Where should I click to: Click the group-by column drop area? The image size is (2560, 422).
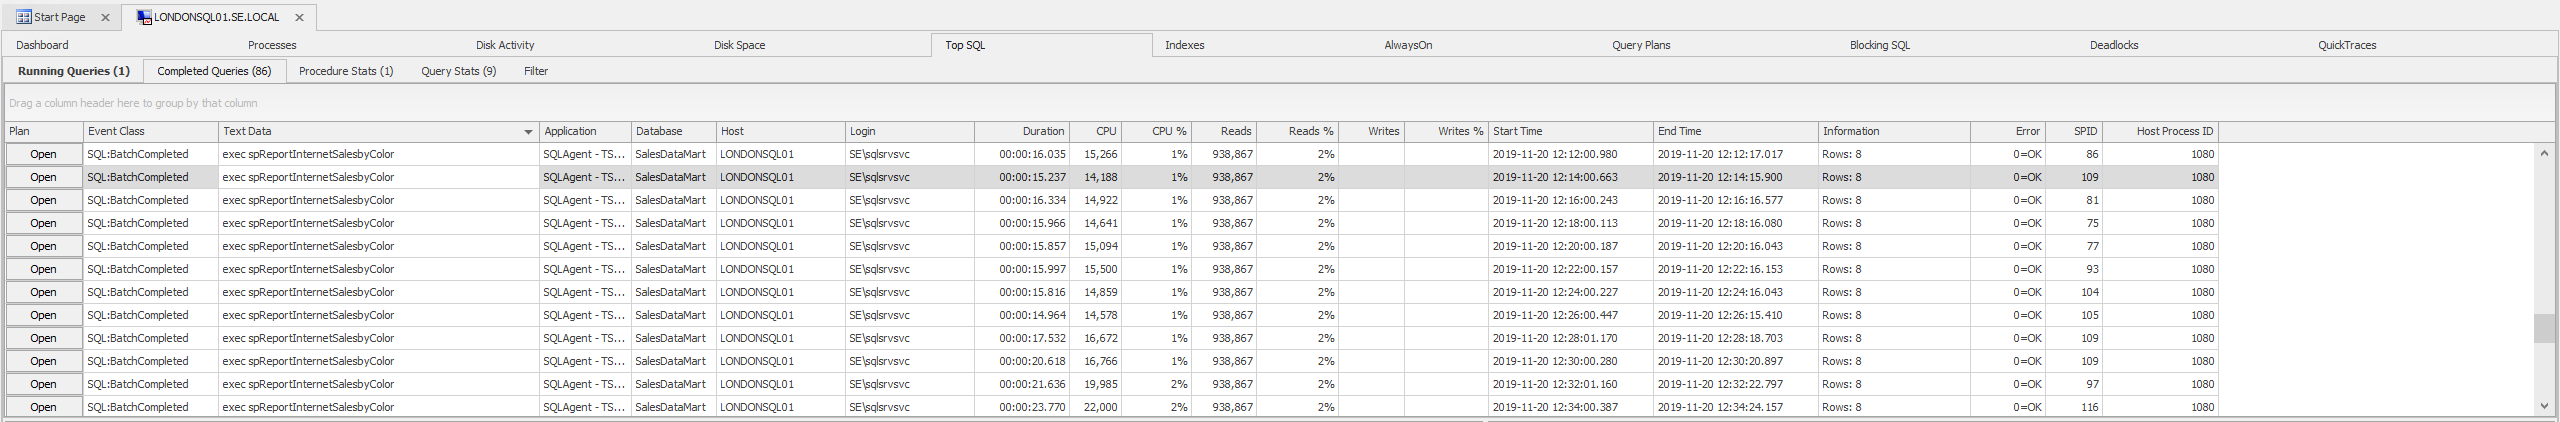1278,103
